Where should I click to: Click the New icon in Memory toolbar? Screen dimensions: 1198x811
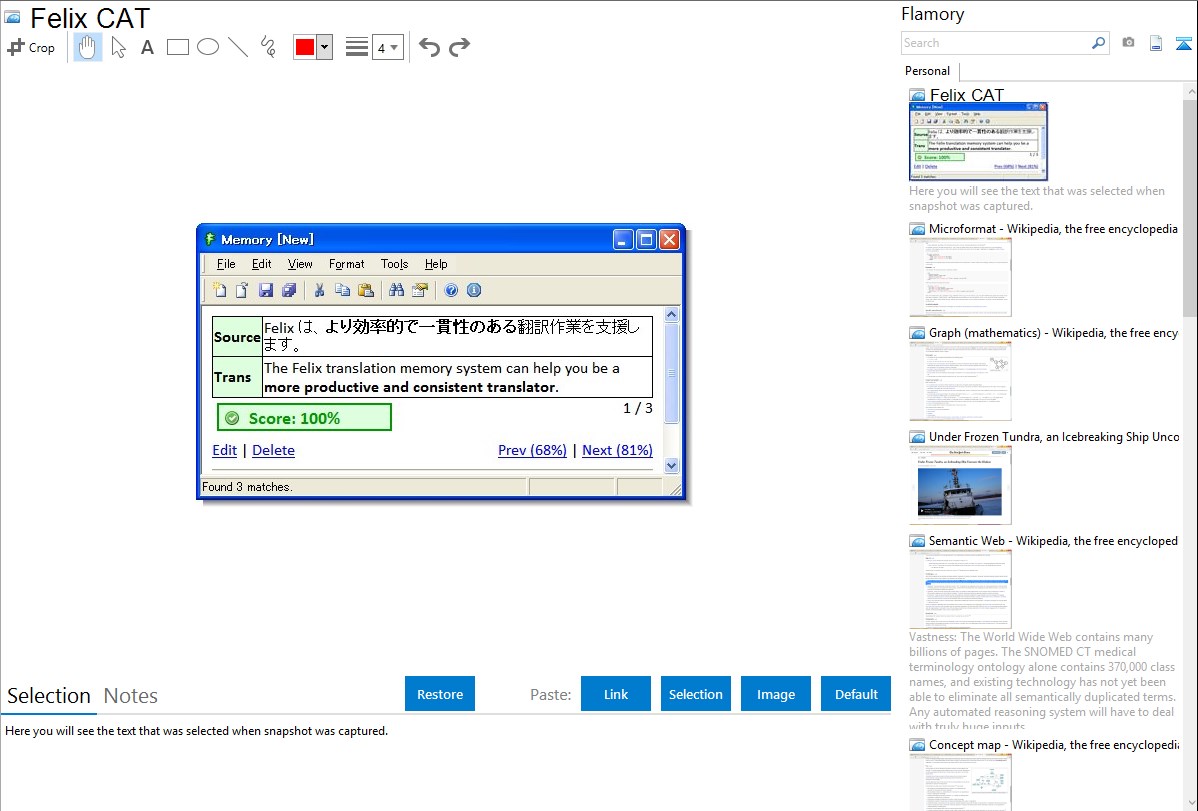[x=220, y=290]
